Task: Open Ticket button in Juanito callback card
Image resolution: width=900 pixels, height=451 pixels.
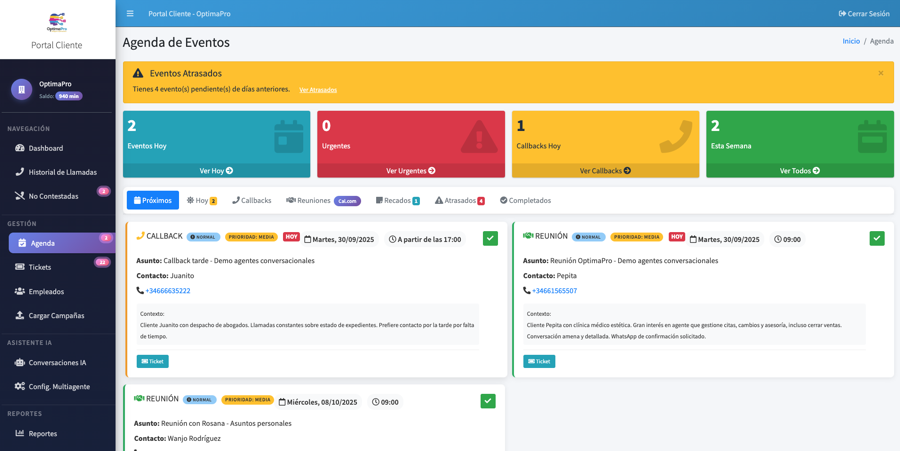Action: tap(153, 361)
